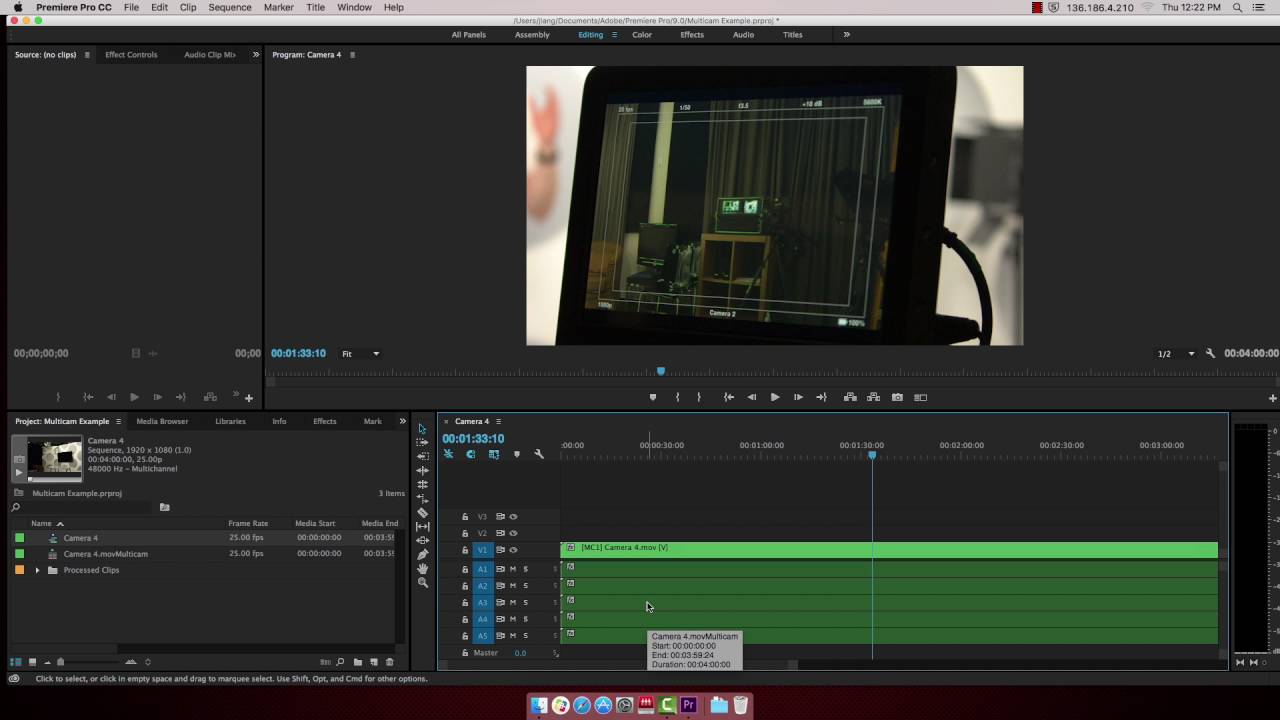Select the Track Select Forward tool
This screenshot has height=720, width=1280.
point(422,442)
